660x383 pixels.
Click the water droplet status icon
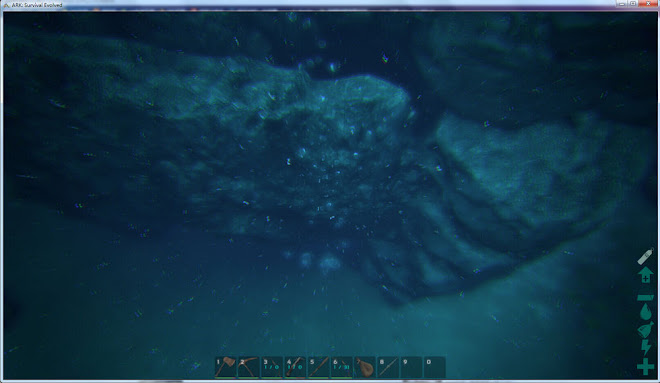tap(645, 312)
